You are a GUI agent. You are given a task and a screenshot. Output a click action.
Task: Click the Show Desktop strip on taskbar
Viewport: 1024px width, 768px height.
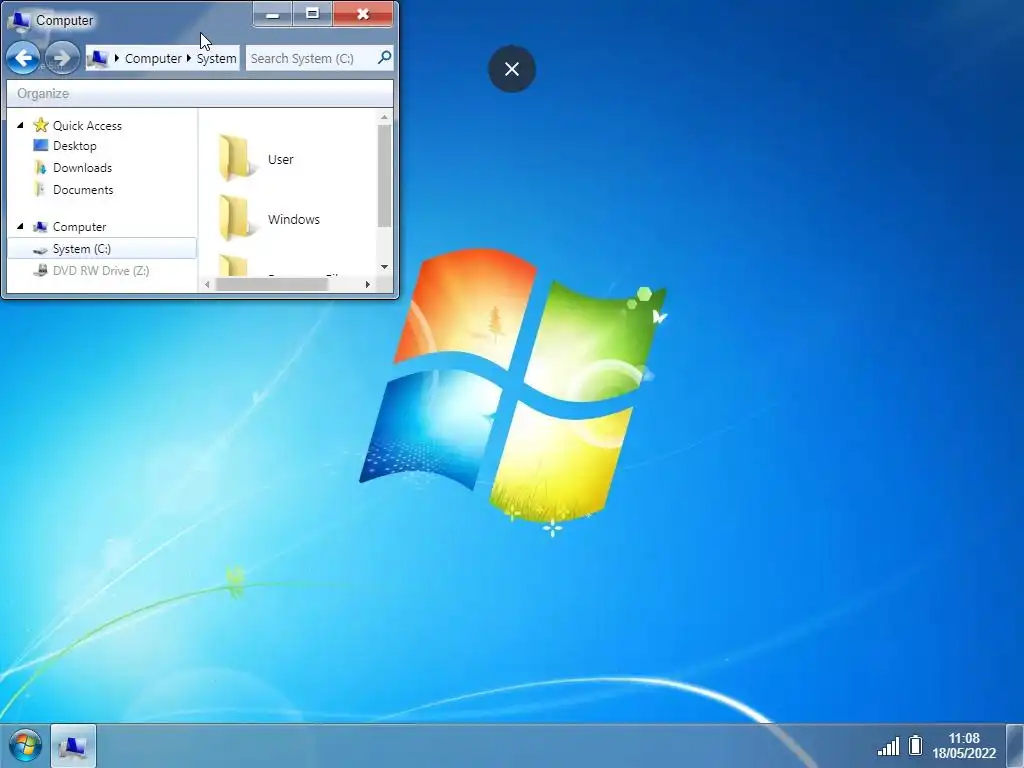point(1014,745)
